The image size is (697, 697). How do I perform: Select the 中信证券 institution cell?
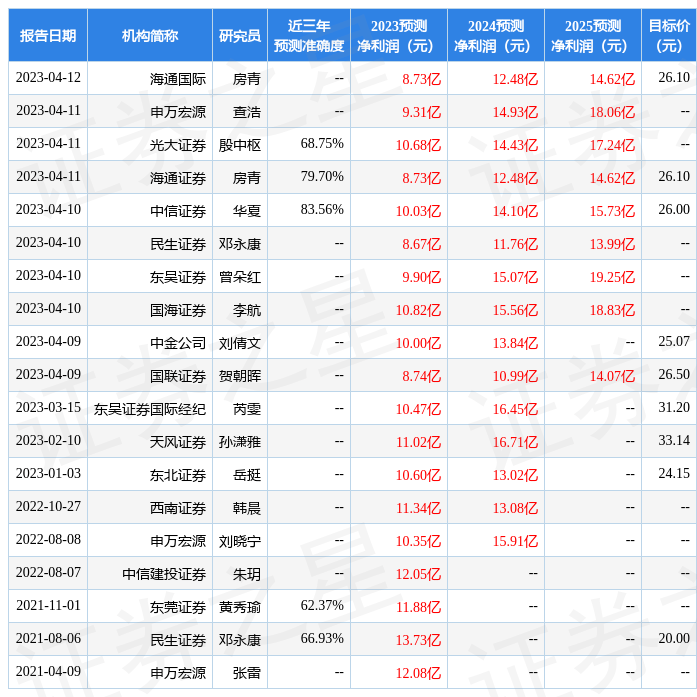178,211
